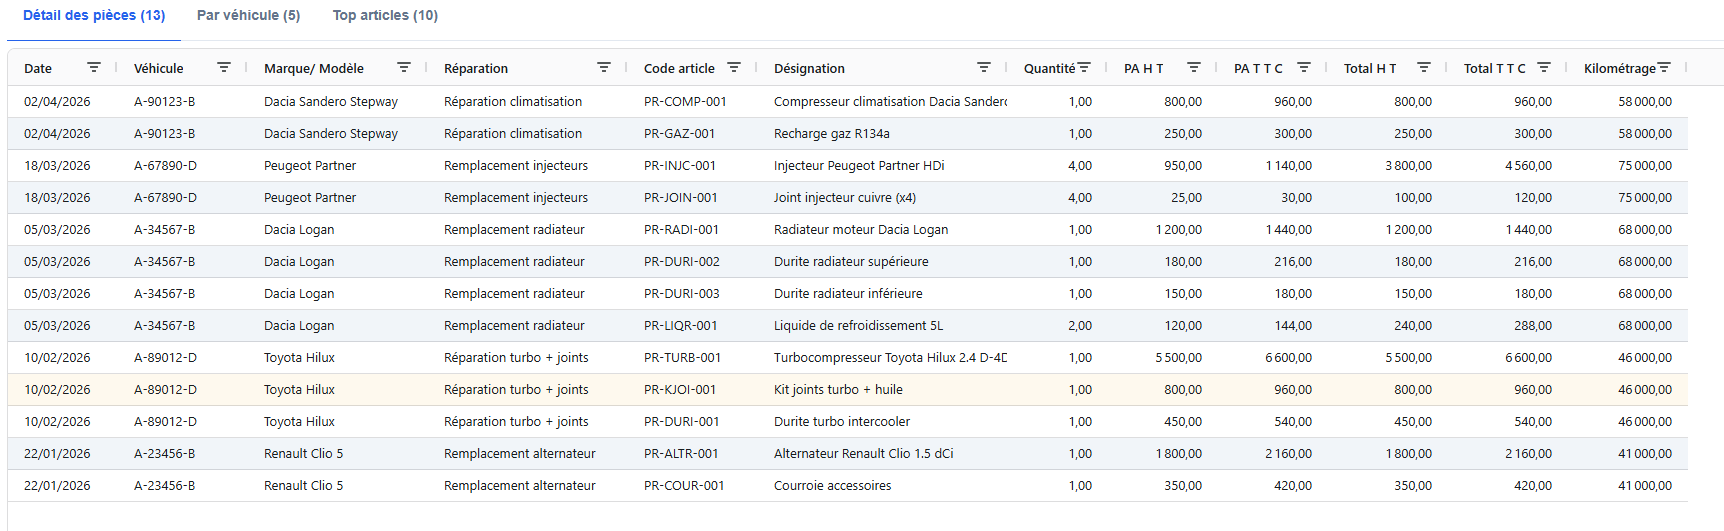Select the PR-TURB-001 Turbocompresseur row
The image size is (1724, 531).
coord(889,358)
